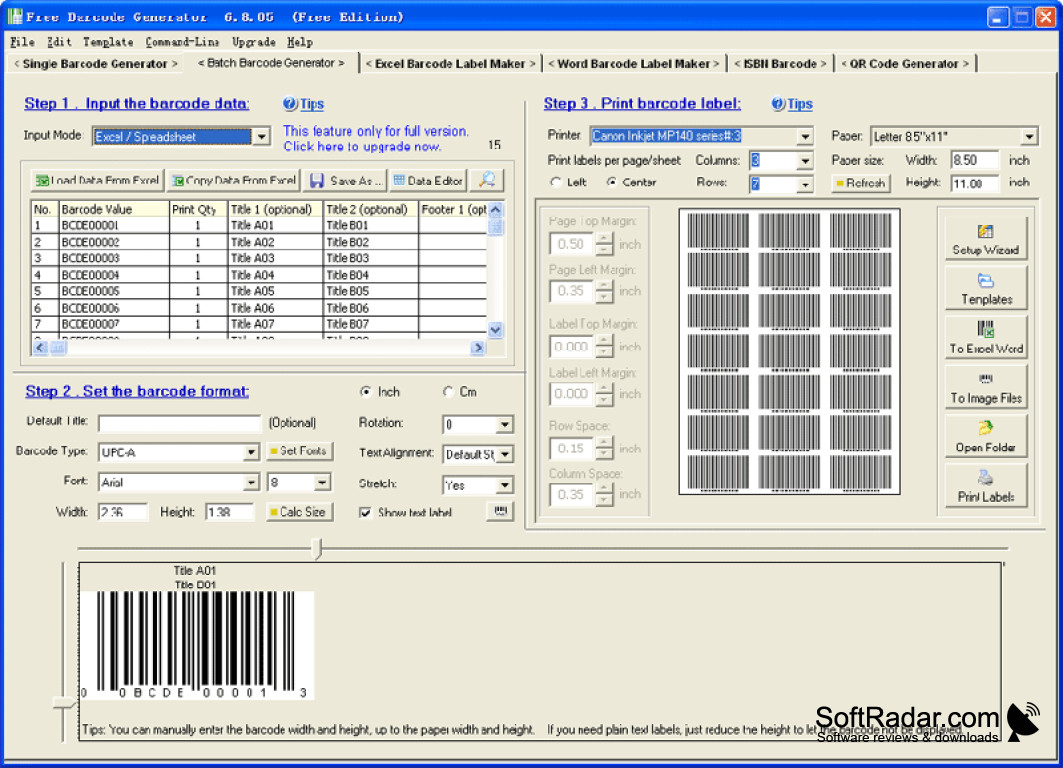Open the Setup Wizard
1063x768 pixels.
(985, 239)
